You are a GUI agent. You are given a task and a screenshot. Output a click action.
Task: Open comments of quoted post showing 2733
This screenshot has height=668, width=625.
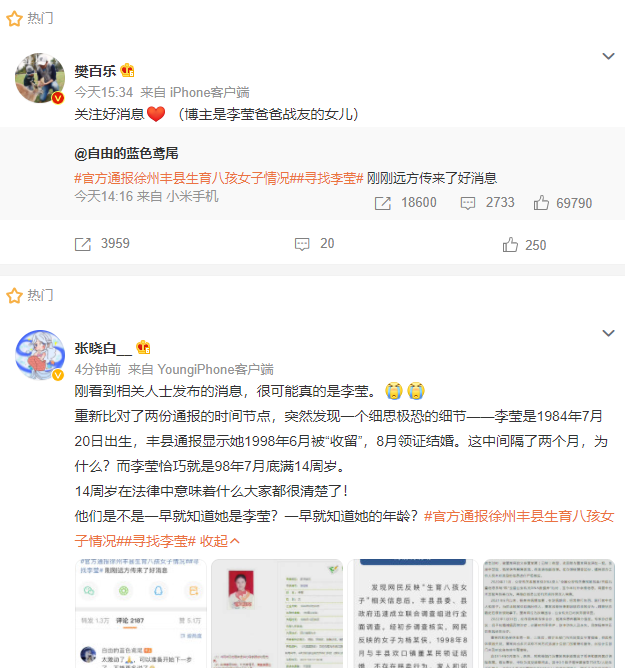pyautogui.click(x=487, y=203)
